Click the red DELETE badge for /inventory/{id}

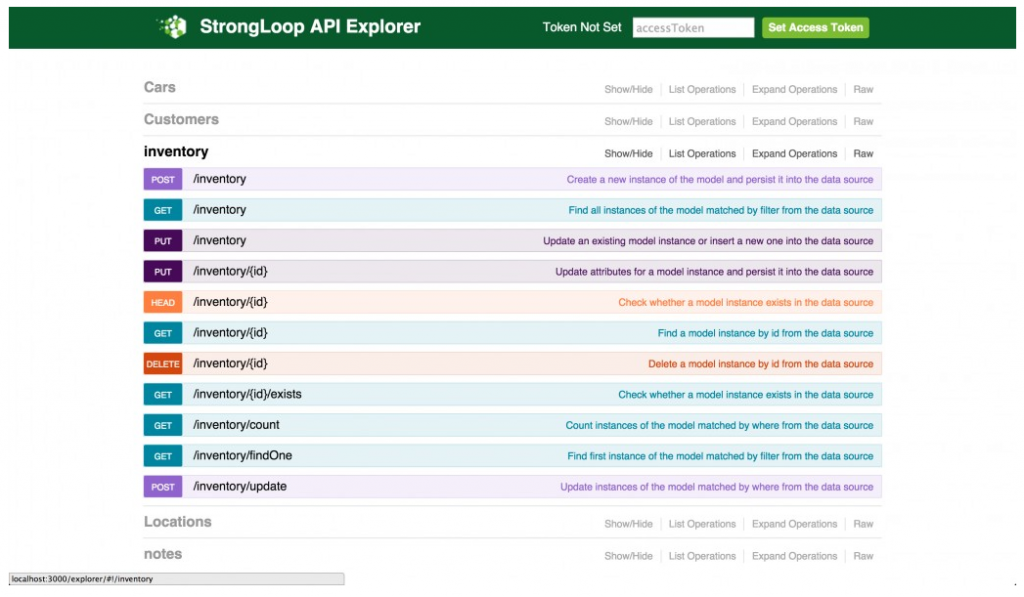[x=162, y=363]
